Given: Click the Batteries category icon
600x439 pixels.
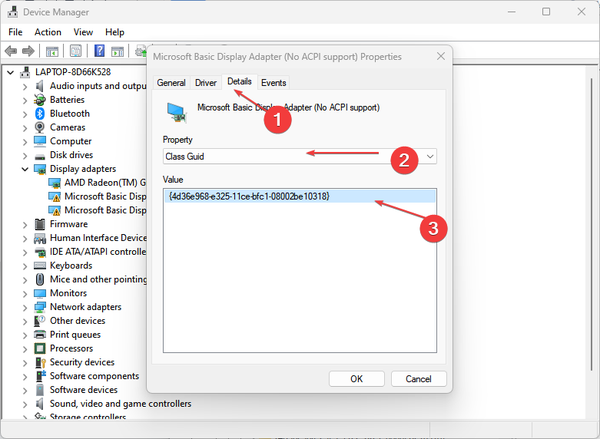Looking at the screenshot, I should pos(40,100).
